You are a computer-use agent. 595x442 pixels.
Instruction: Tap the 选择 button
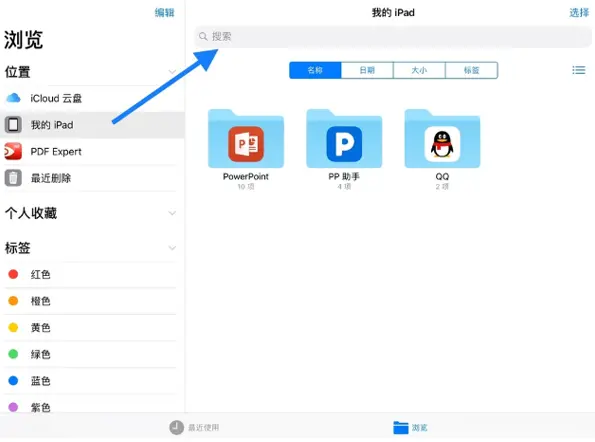click(x=579, y=13)
